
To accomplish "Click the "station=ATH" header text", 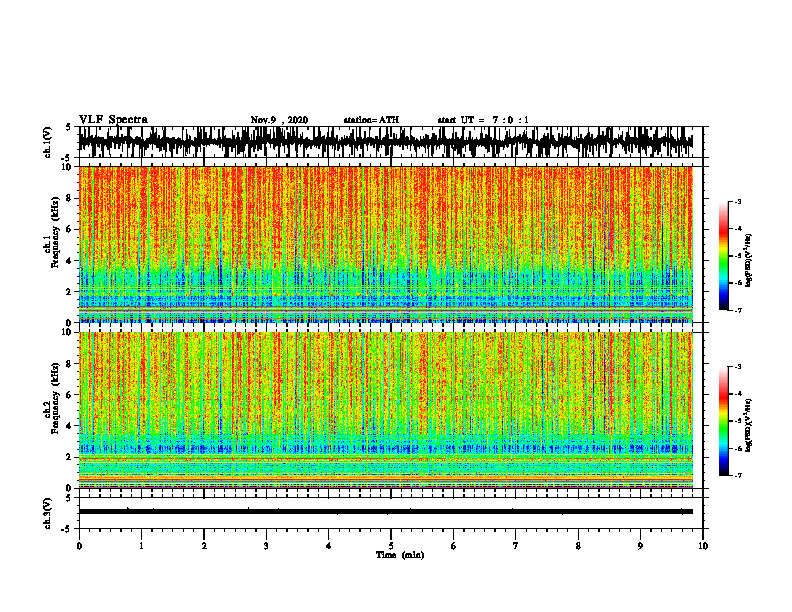I will [x=371, y=120].
